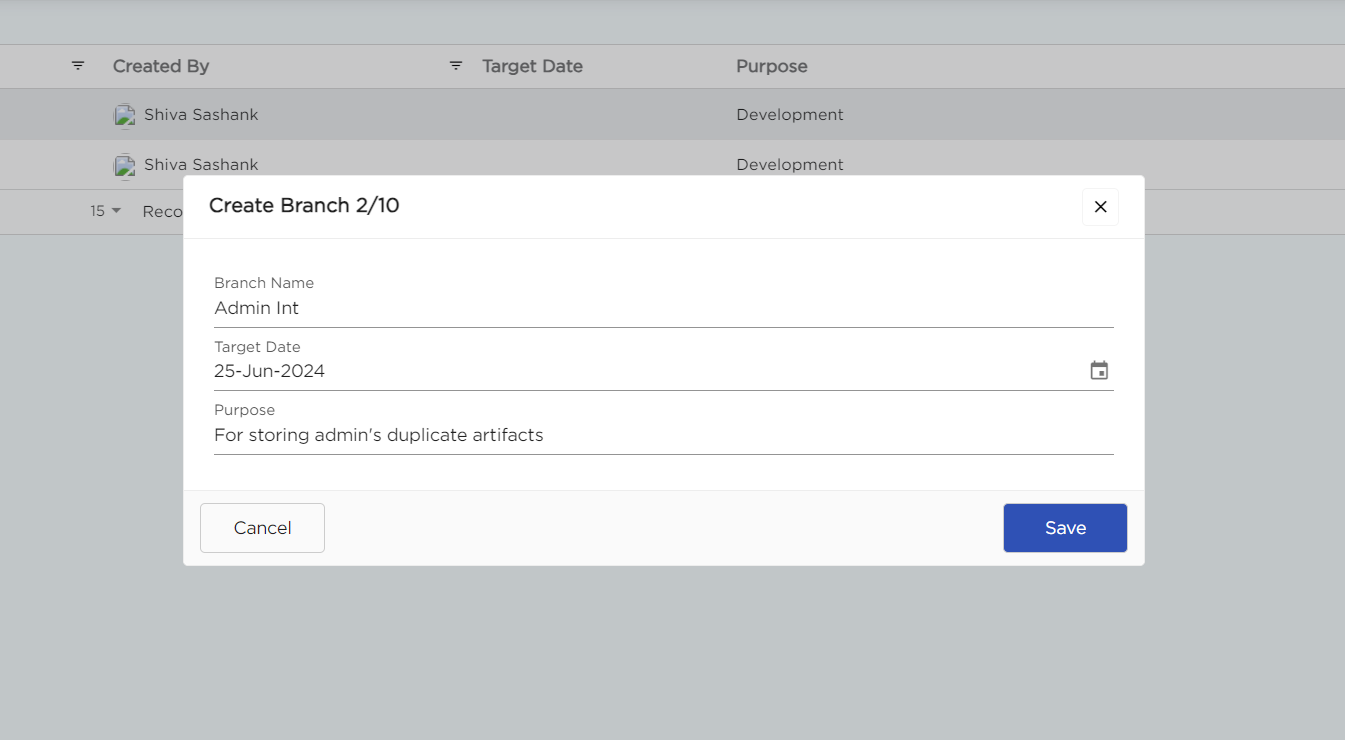Open the 15 records-per-page dropdown
Image resolution: width=1345 pixels, height=740 pixels.
tap(105, 211)
